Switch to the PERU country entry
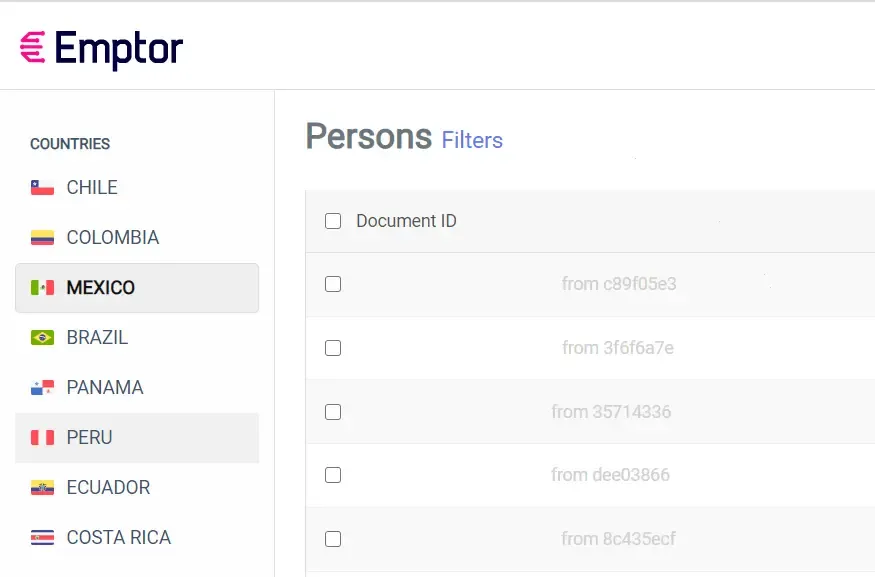Image resolution: width=875 pixels, height=577 pixels. pyautogui.click(x=90, y=437)
